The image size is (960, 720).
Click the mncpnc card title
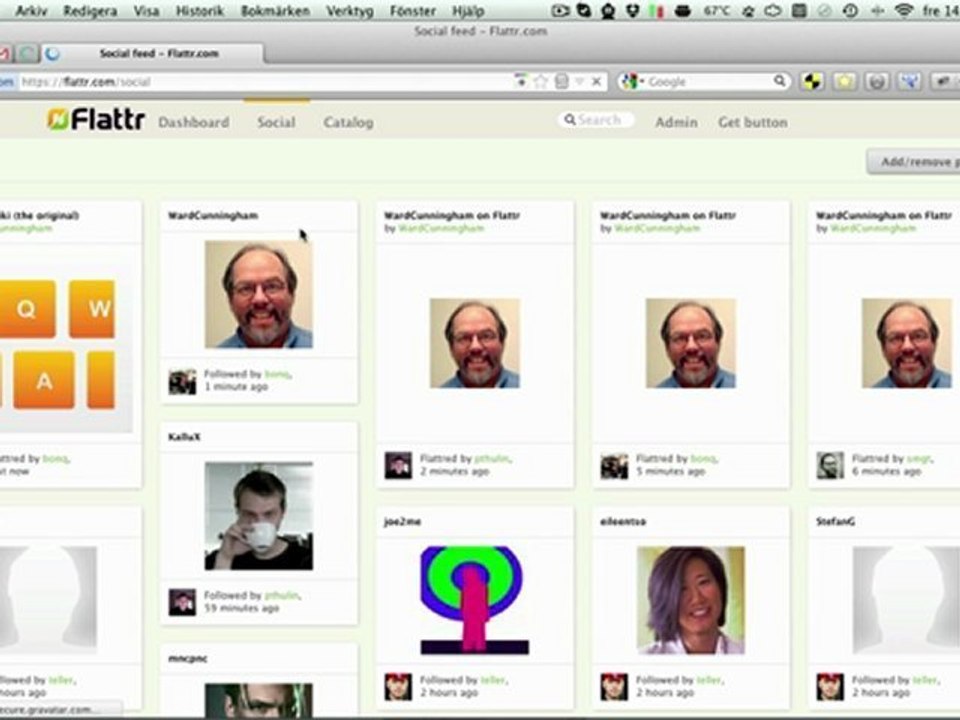(x=188, y=658)
